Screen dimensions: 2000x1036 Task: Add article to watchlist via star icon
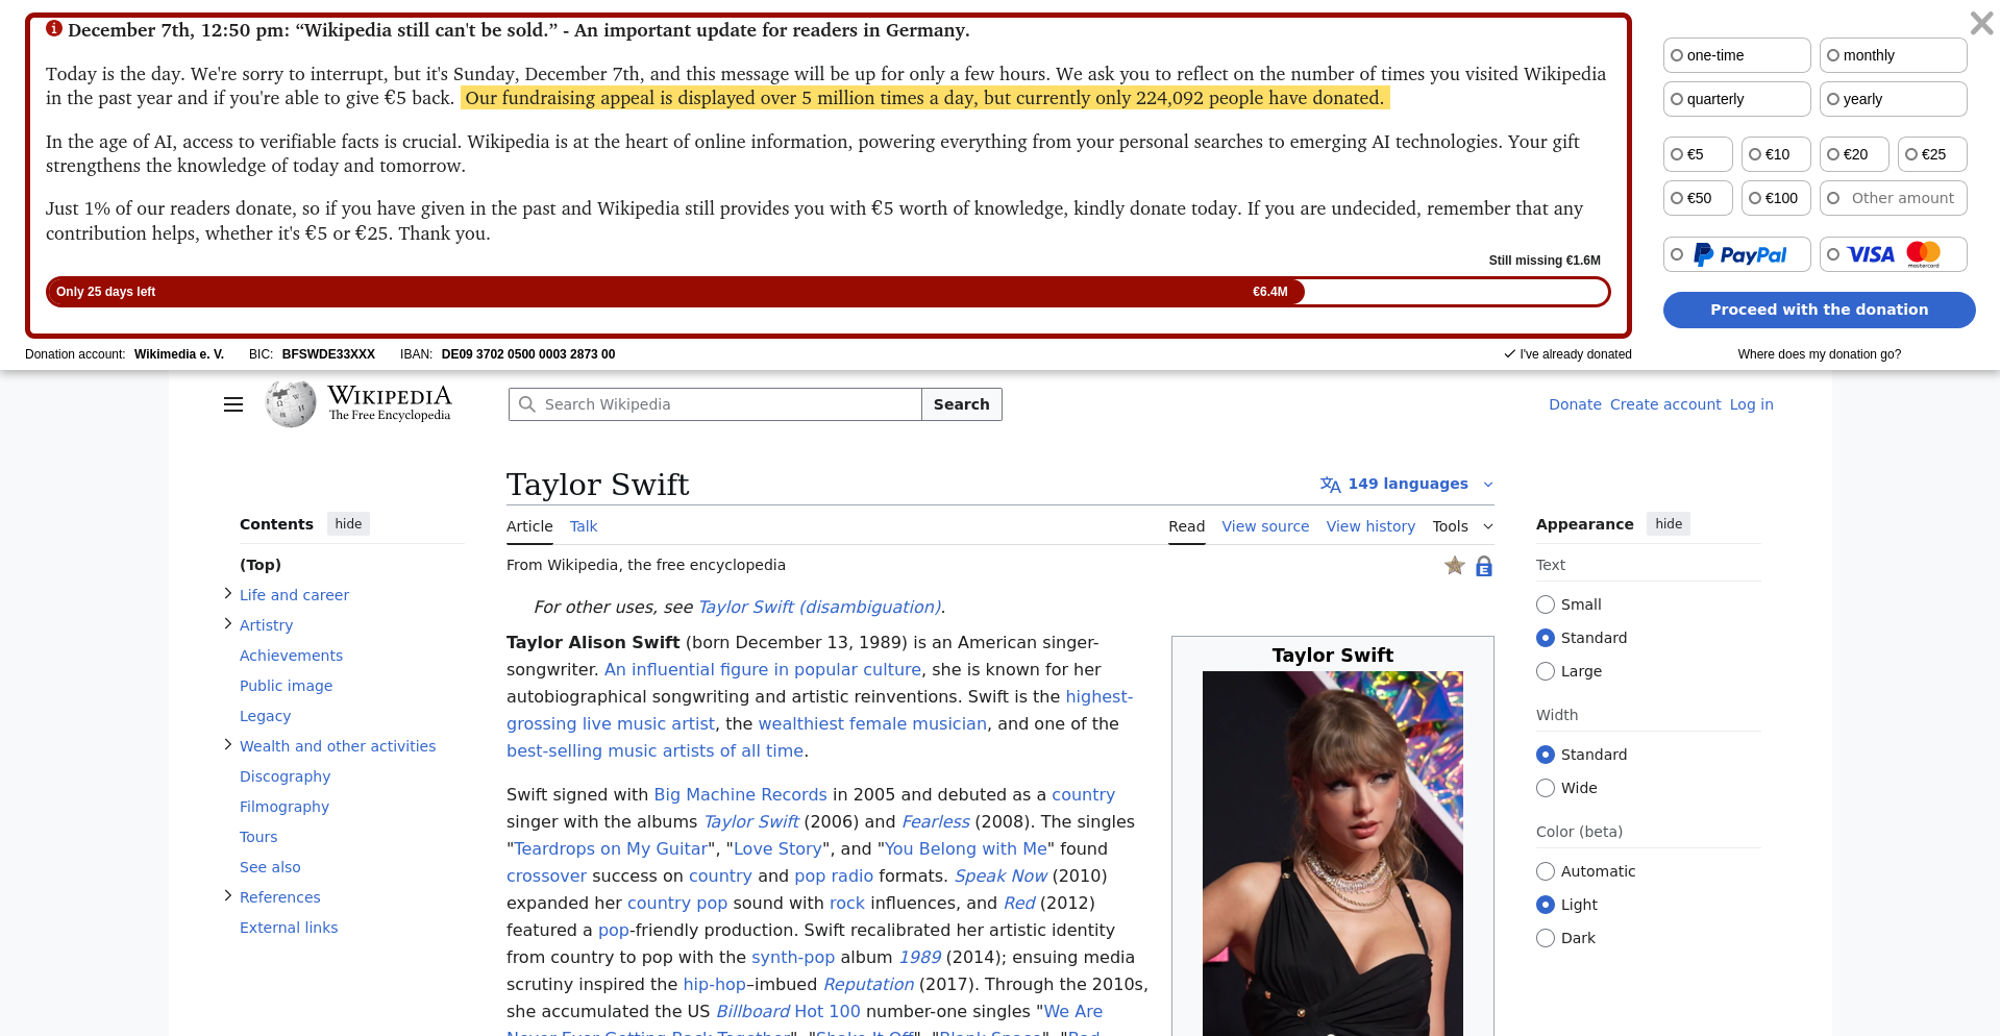pyautogui.click(x=1455, y=566)
